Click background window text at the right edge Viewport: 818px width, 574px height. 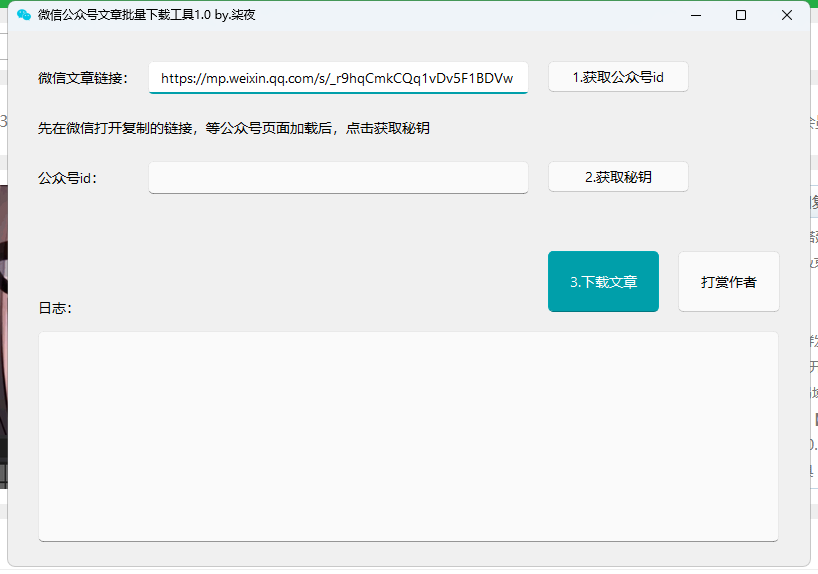click(813, 340)
